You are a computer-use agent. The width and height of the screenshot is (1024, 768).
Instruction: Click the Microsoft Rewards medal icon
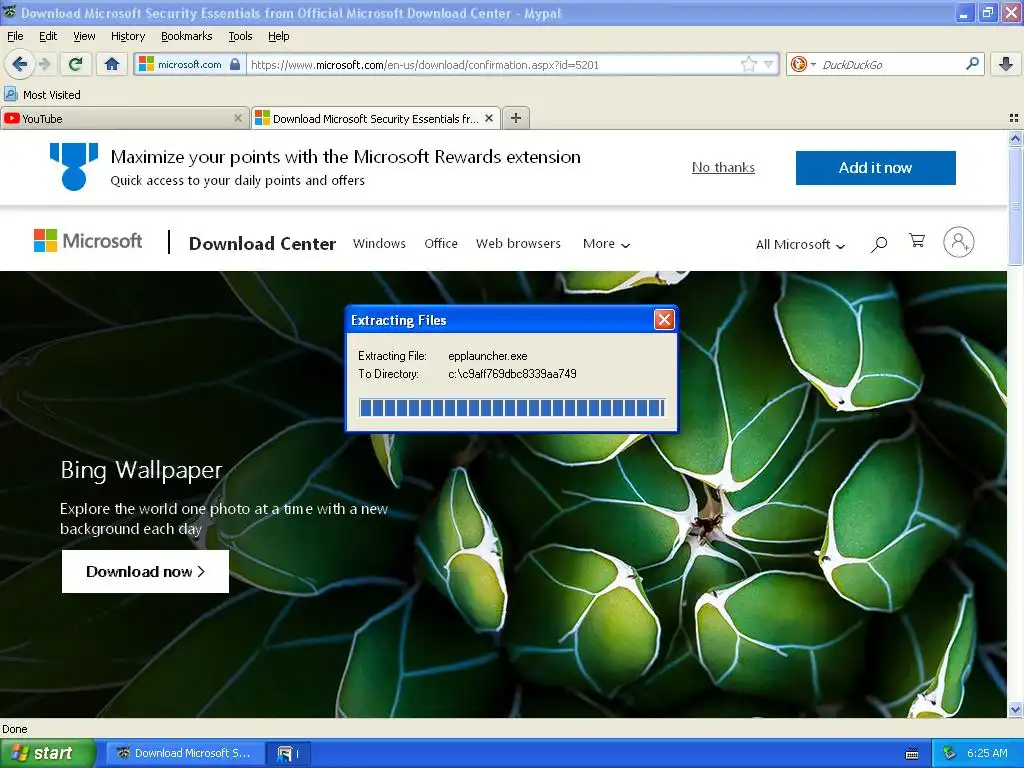coord(74,167)
